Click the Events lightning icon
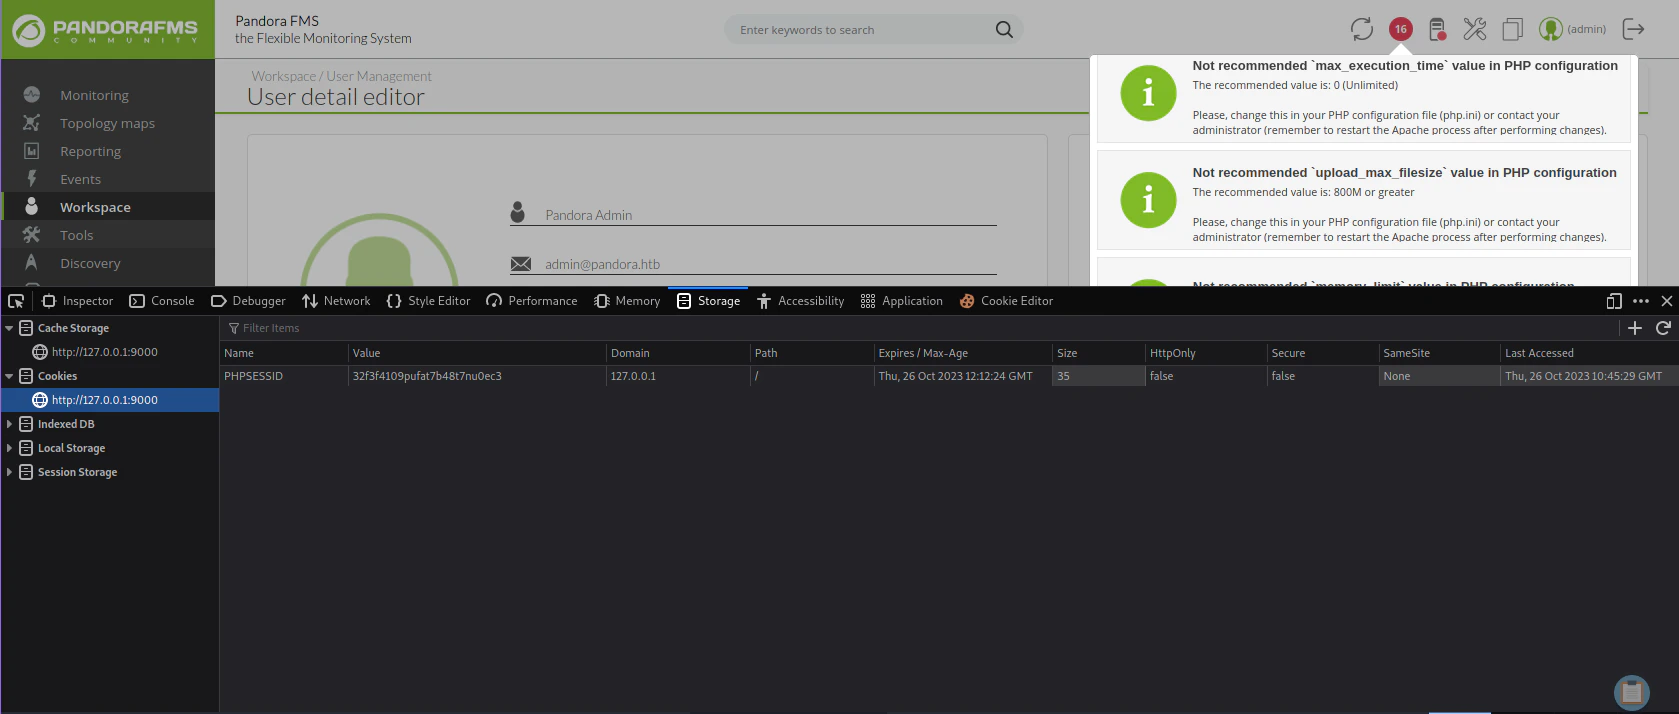 32,178
